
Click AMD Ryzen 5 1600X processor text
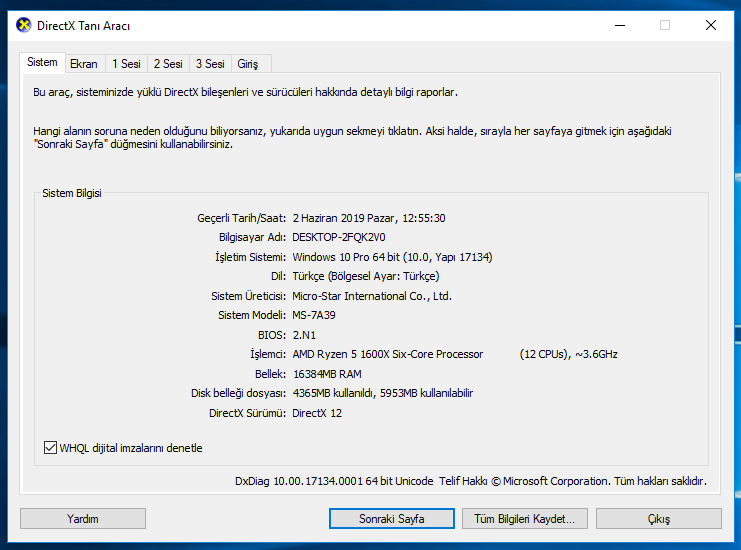[388, 354]
